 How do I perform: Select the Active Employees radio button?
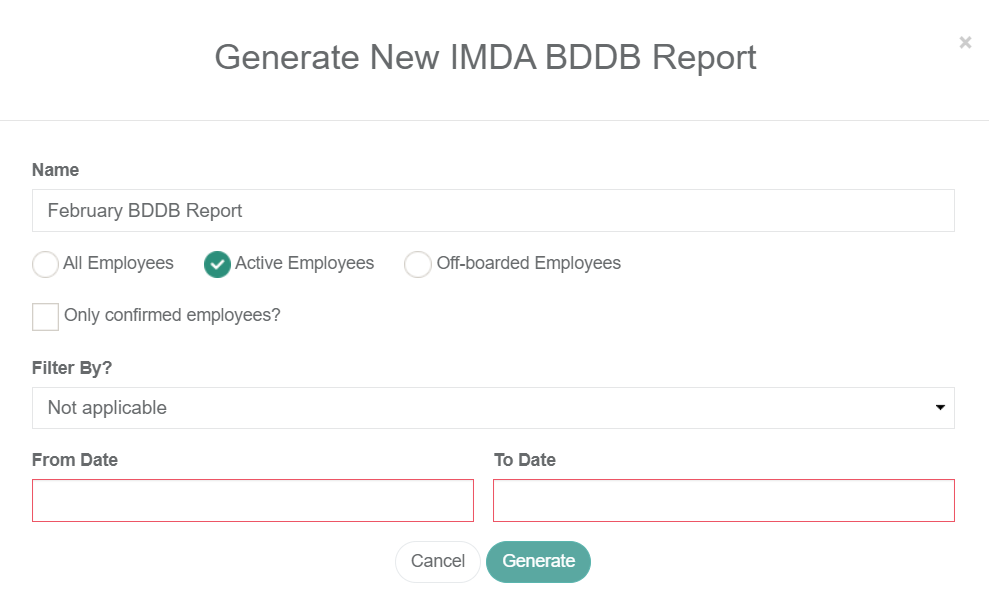(x=217, y=264)
